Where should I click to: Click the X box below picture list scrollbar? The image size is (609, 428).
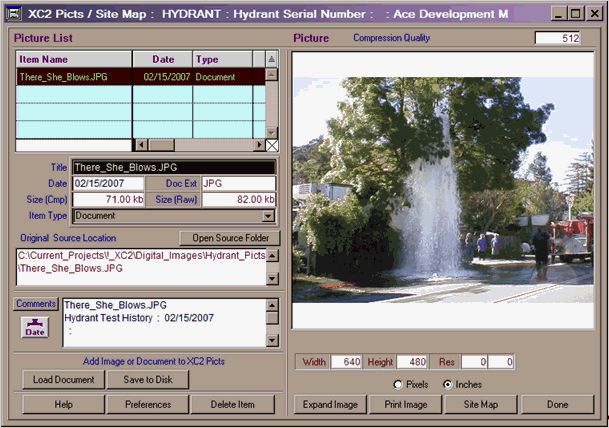(x=272, y=145)
